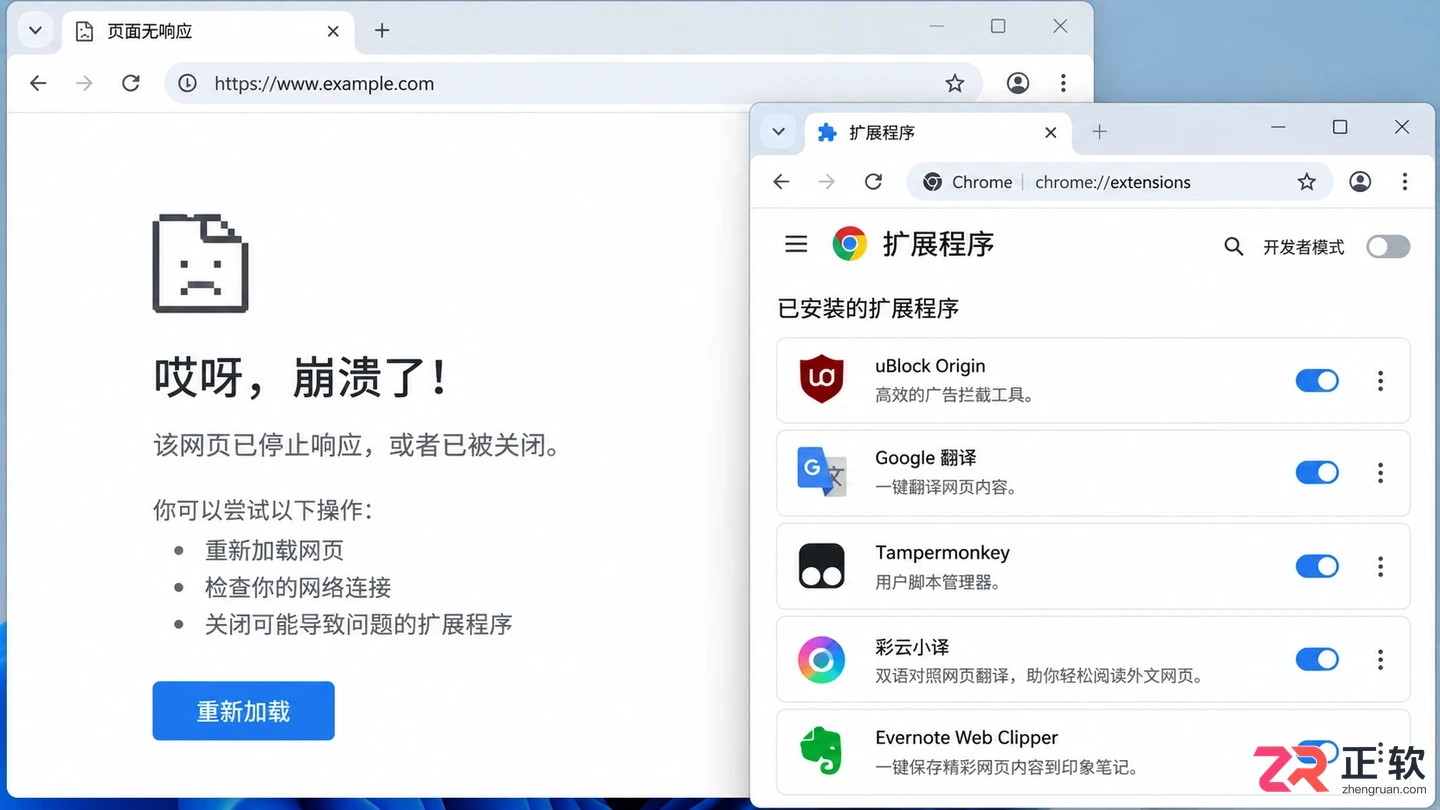Viewport: 1440px width, 810px height.
Task: Click the 重新加载 button
Action: [x=243, y=711]
